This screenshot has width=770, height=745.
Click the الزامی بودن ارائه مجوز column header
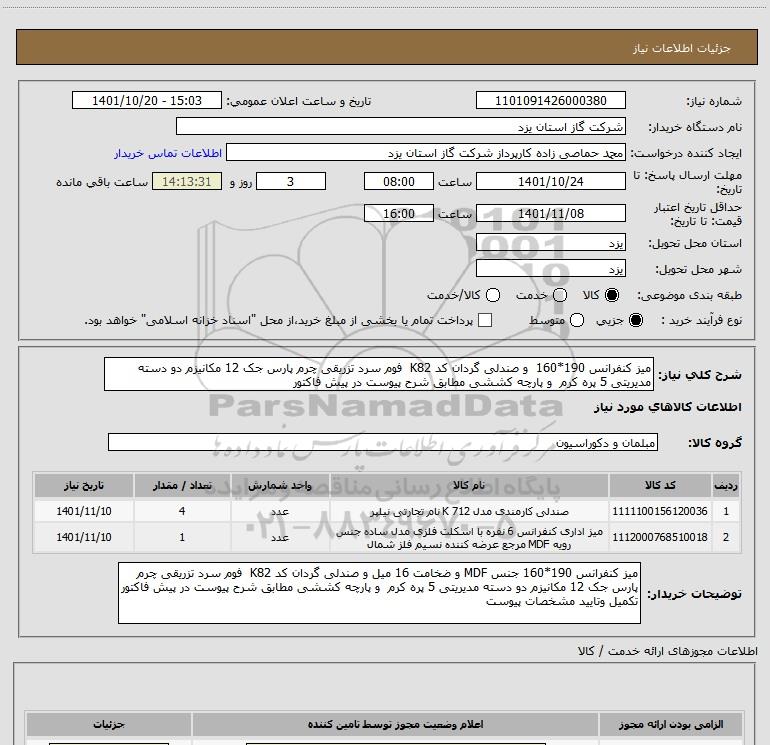(x=671, y=724)
